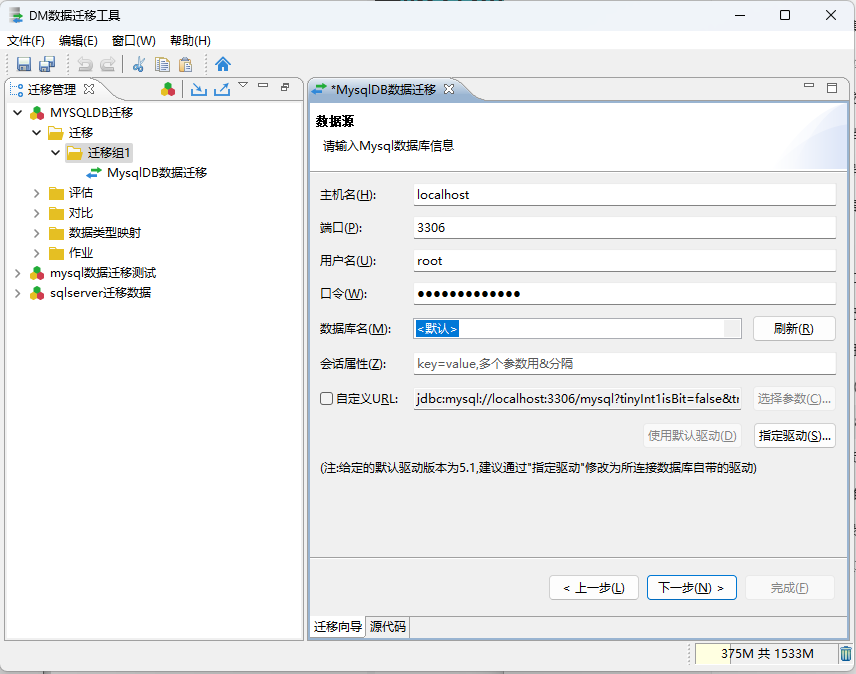Screen dimensions: 856x674
Task: Click the Save All toolbar icon
Action: tap(47, 64)
